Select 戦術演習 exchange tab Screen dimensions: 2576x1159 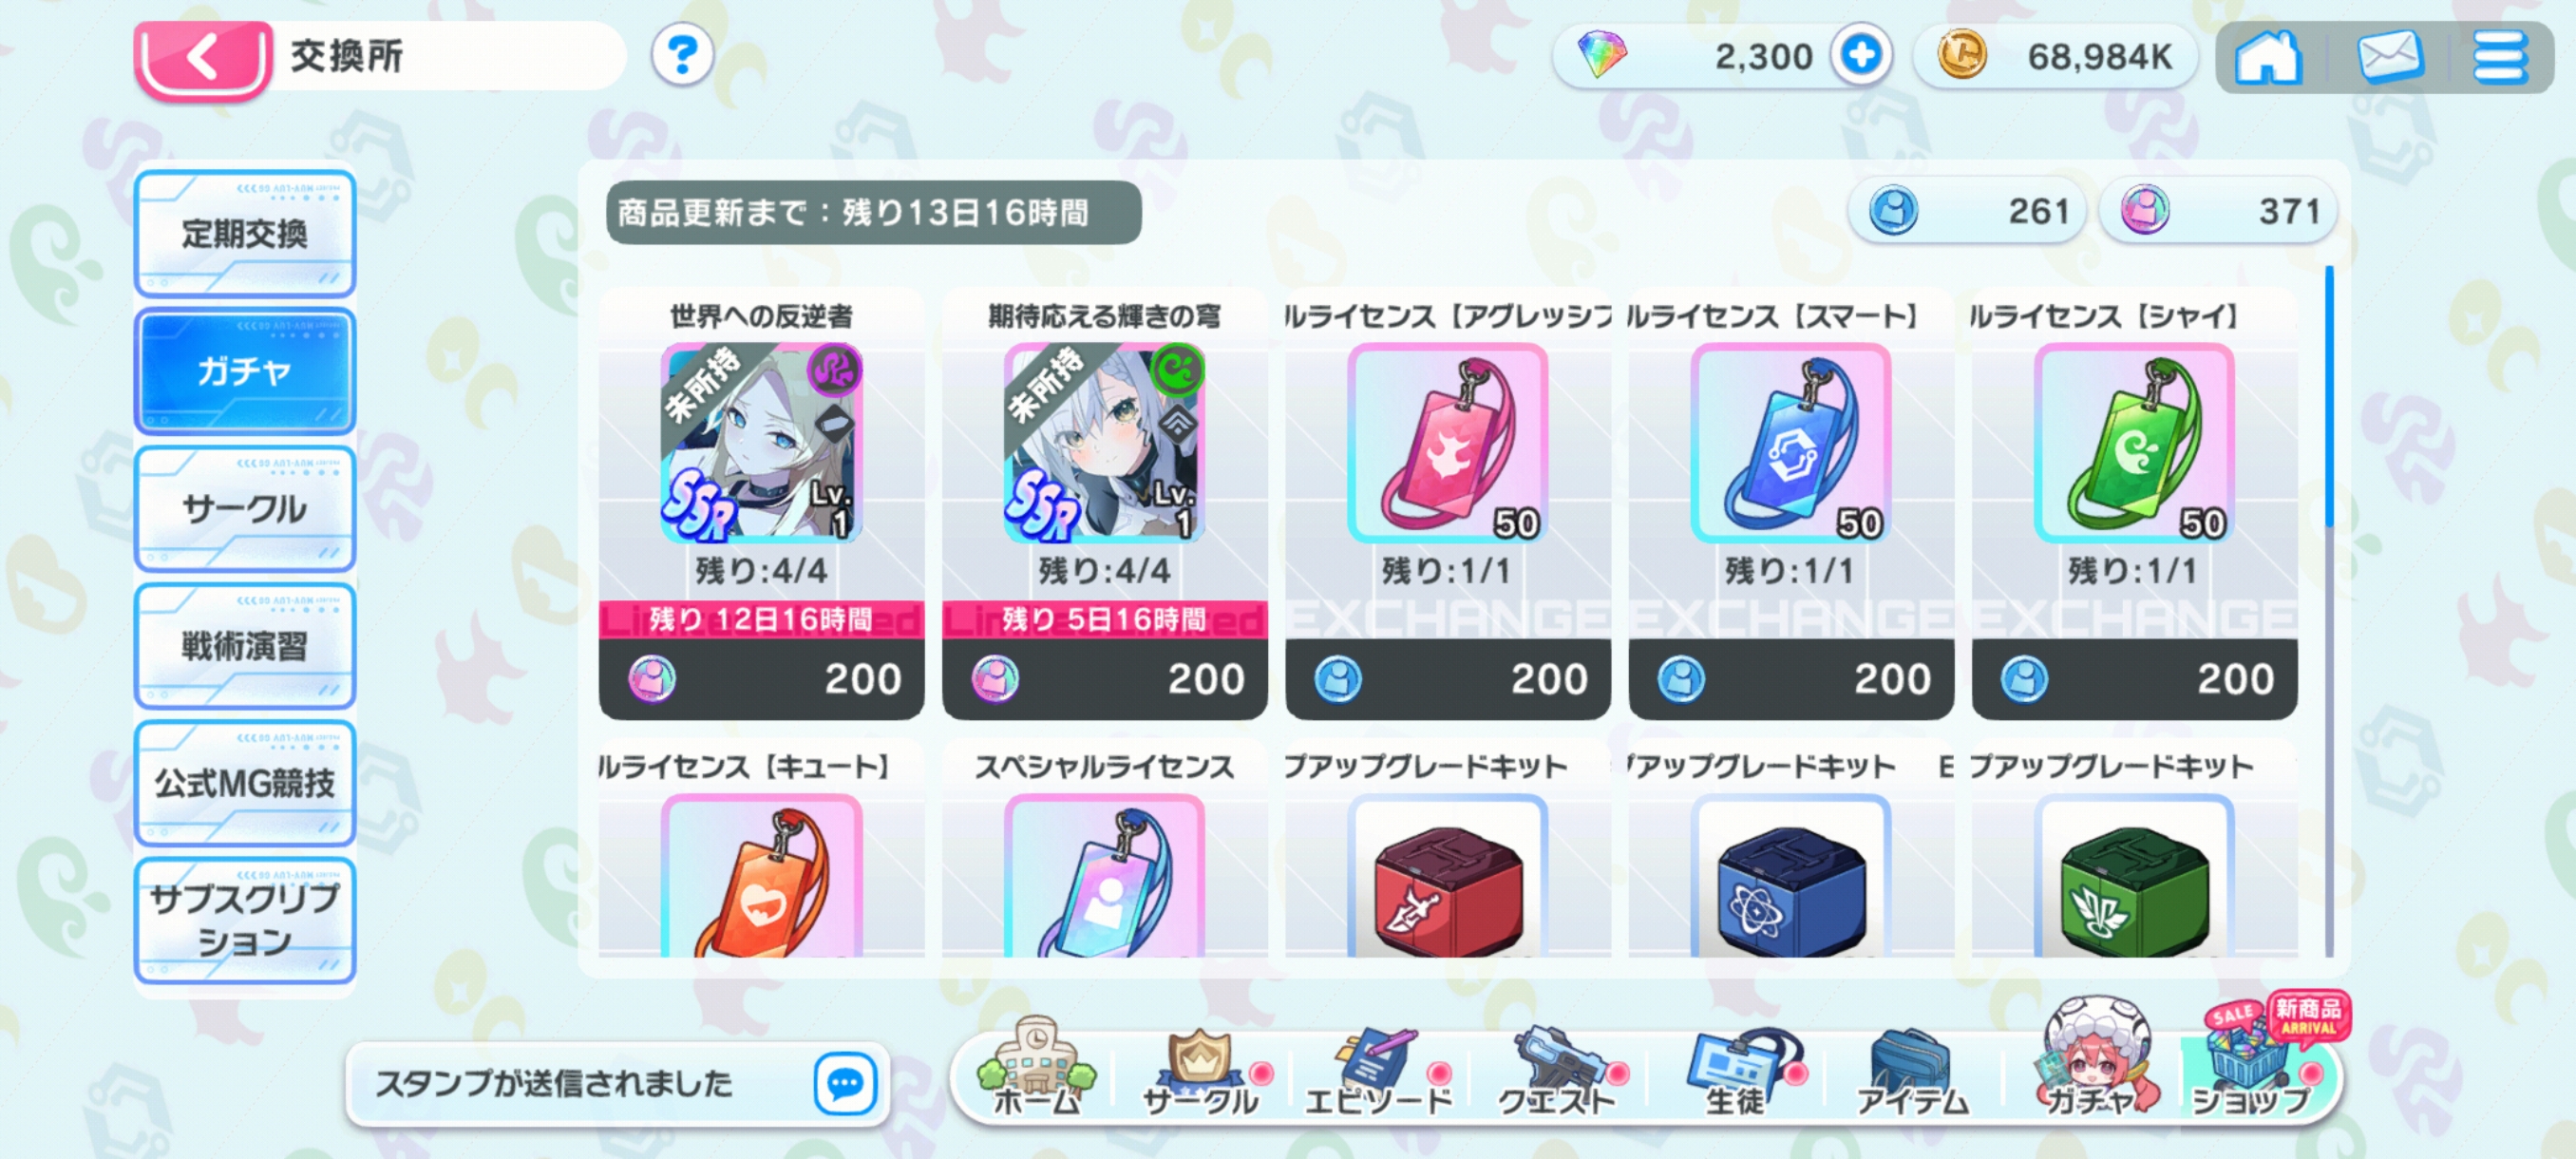pyautogui.click(x=245, y=646)
